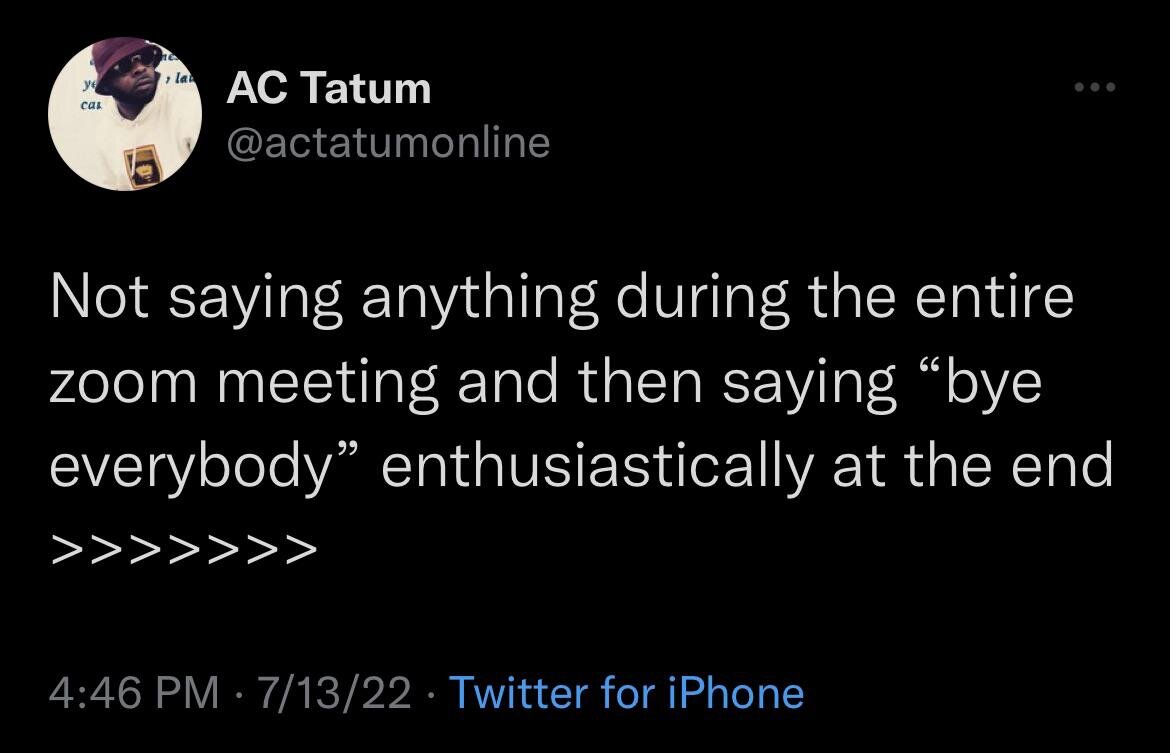Viewport: 1170px width, 753px height.
Task: Click the word "zoom" in the tweet
Action: tap(124, 383)
